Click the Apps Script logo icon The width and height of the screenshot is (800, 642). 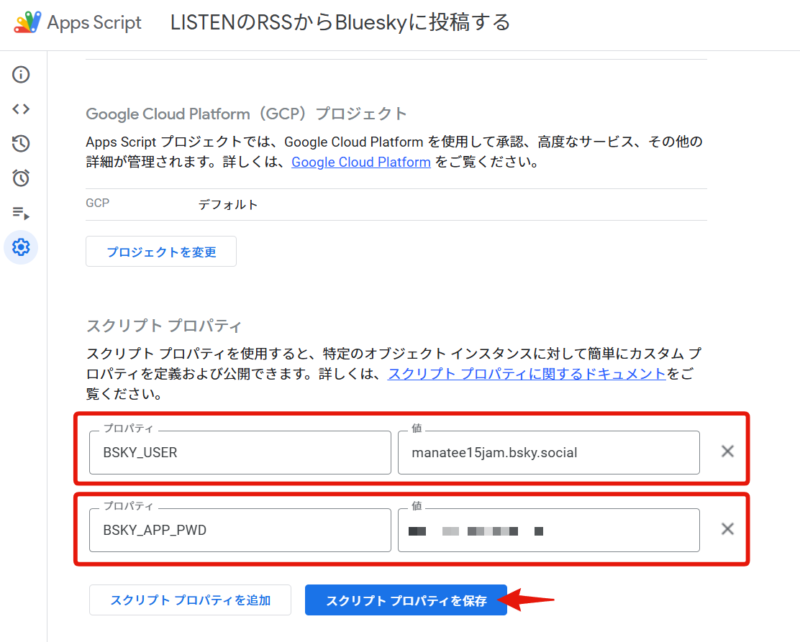23,22
